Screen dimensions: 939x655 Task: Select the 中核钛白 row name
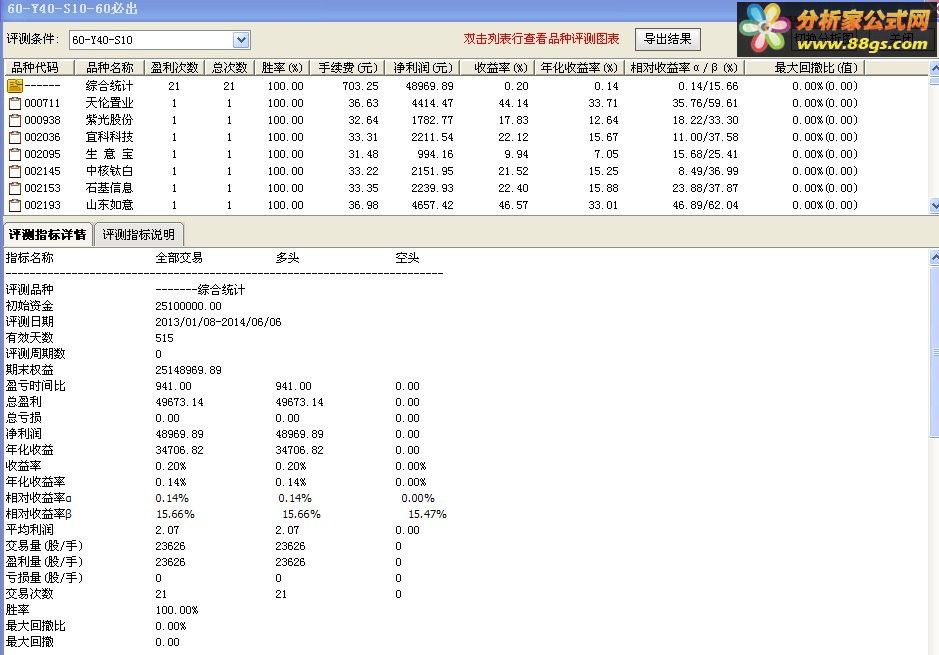110,171
